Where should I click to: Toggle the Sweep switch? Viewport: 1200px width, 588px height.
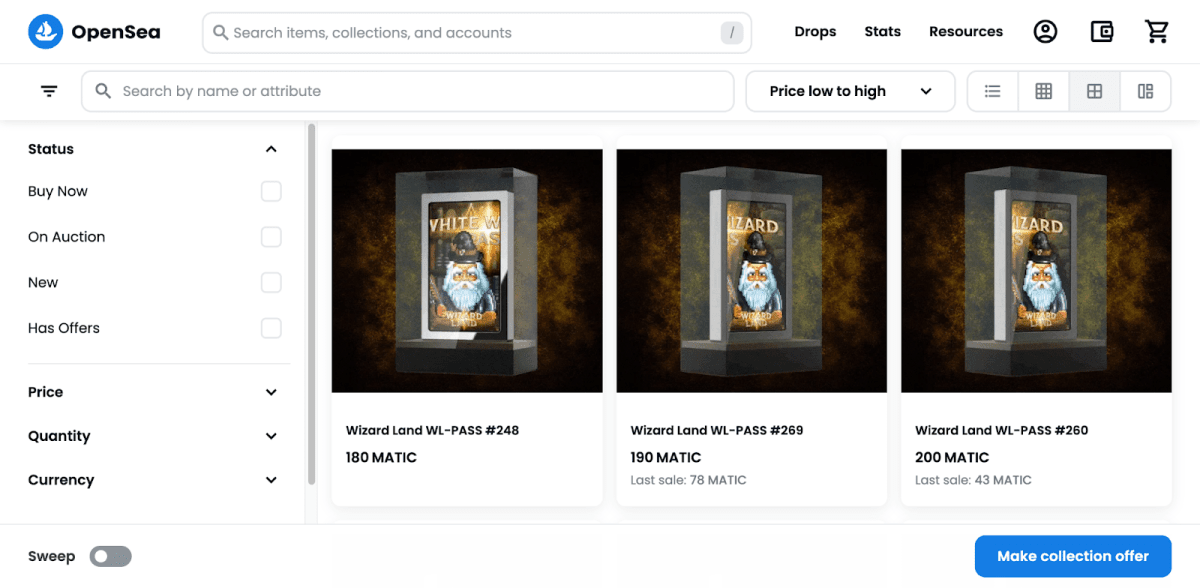(x=111, y=556)
